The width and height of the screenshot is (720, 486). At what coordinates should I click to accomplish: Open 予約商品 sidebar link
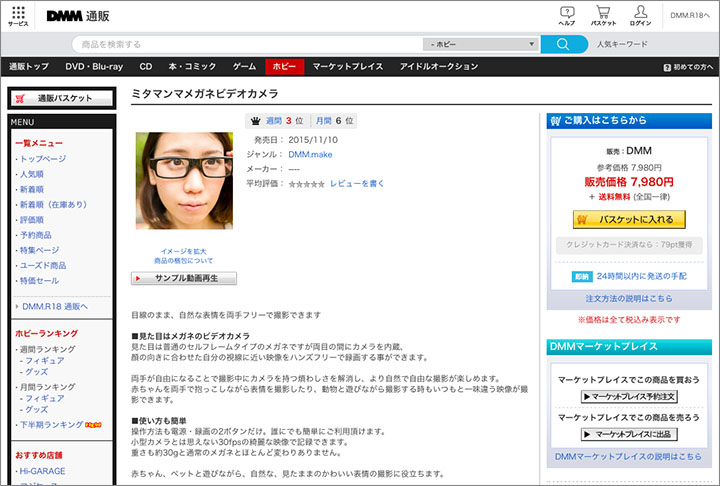coord(36,235)
